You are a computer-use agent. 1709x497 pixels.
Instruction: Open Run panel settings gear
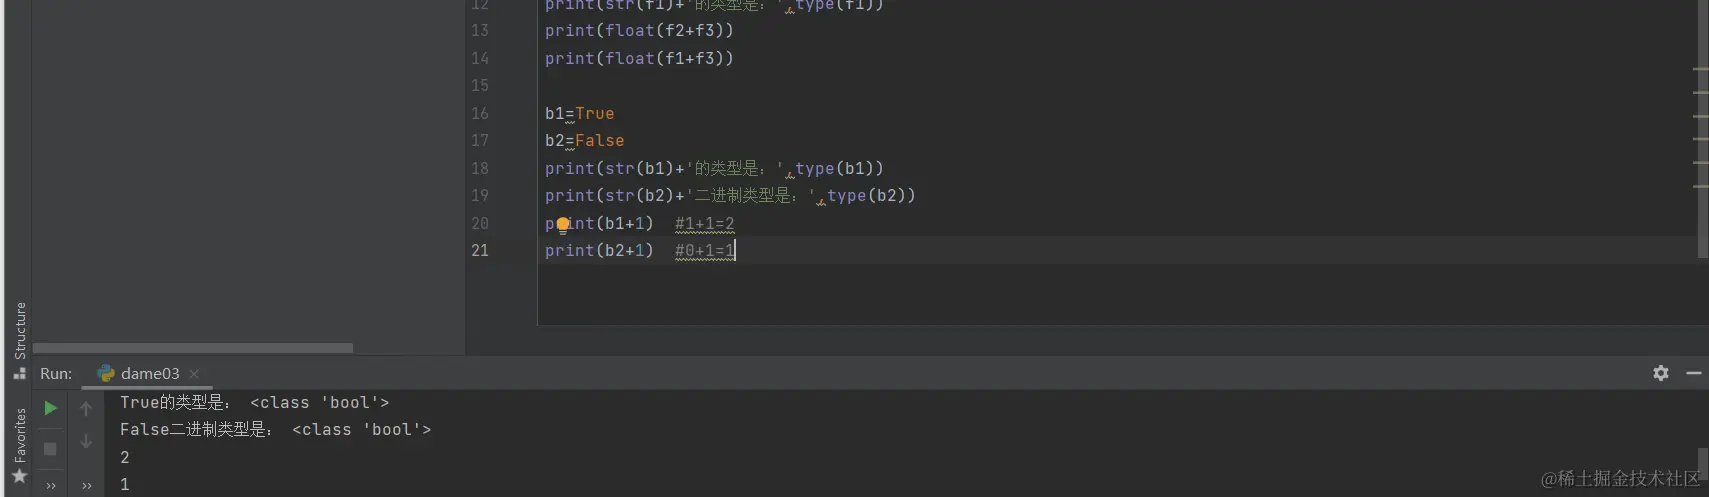click(x=1661, y=373)
